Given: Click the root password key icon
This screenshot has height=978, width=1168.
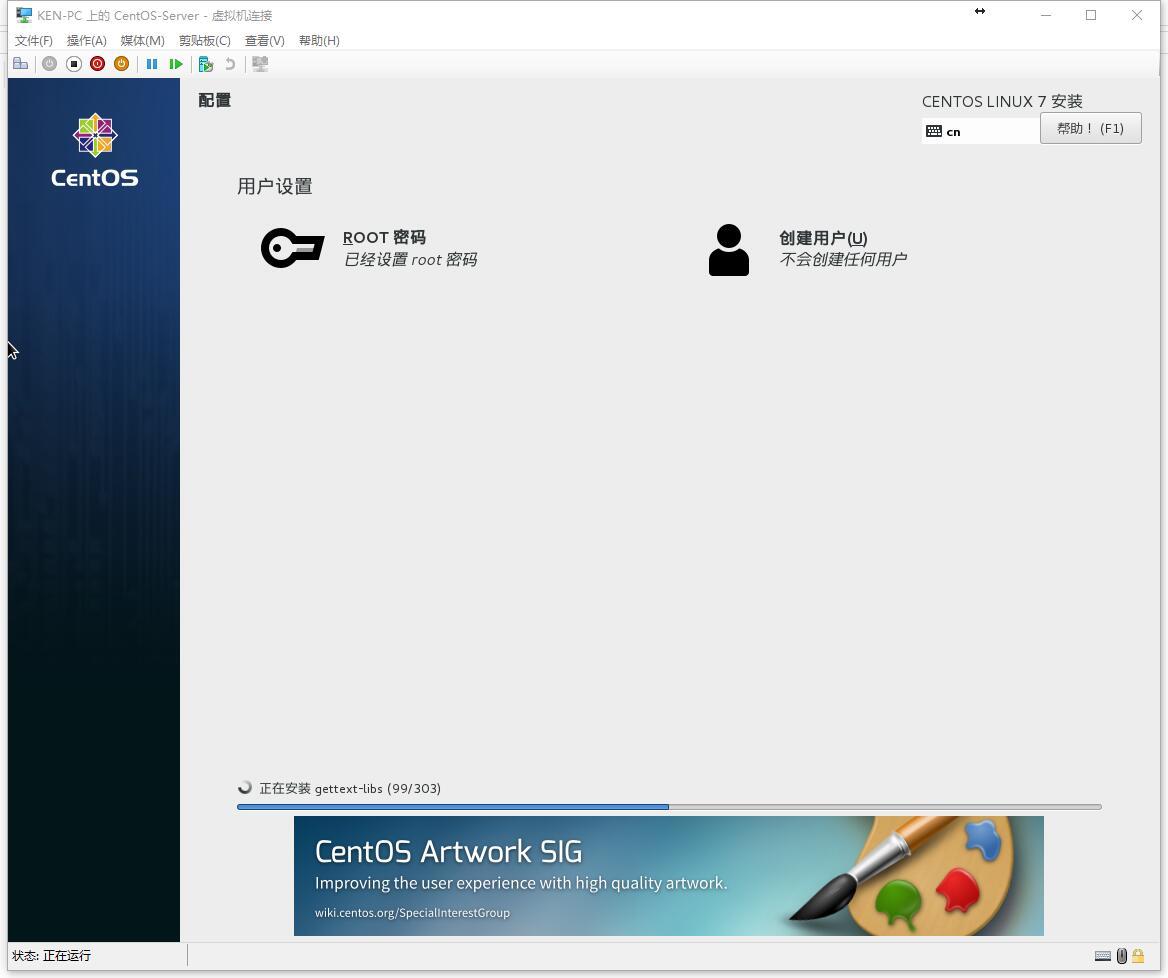Looking at the screenshot, I should (x=293, y=248).
